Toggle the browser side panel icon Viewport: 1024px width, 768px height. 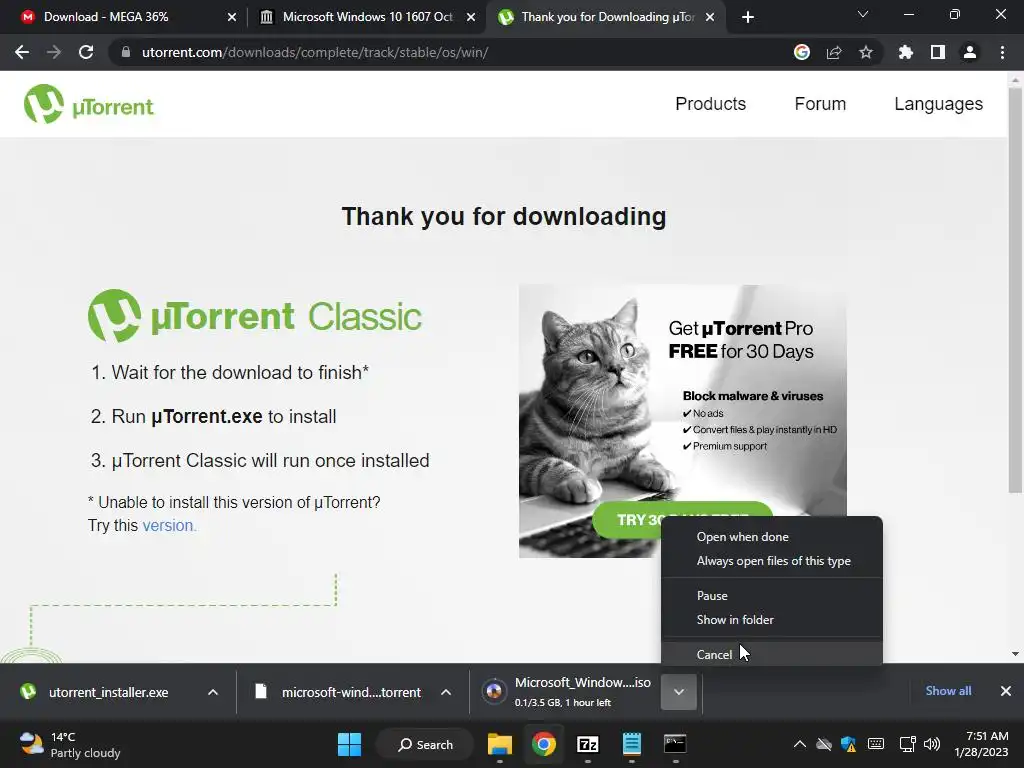point(938,52)
